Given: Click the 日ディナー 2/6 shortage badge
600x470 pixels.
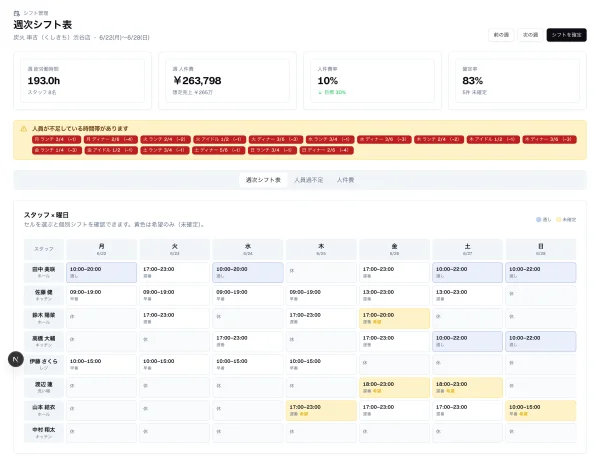Looking at the screenshot, I should (326, 150).
